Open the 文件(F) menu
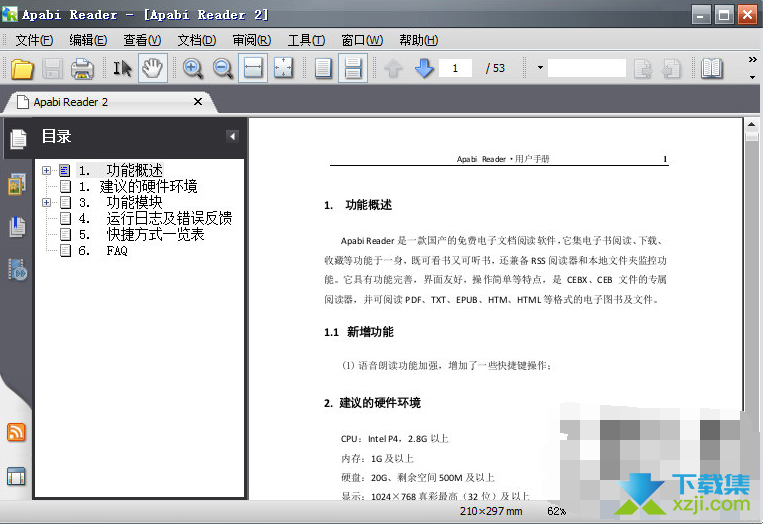 point(34,40)
